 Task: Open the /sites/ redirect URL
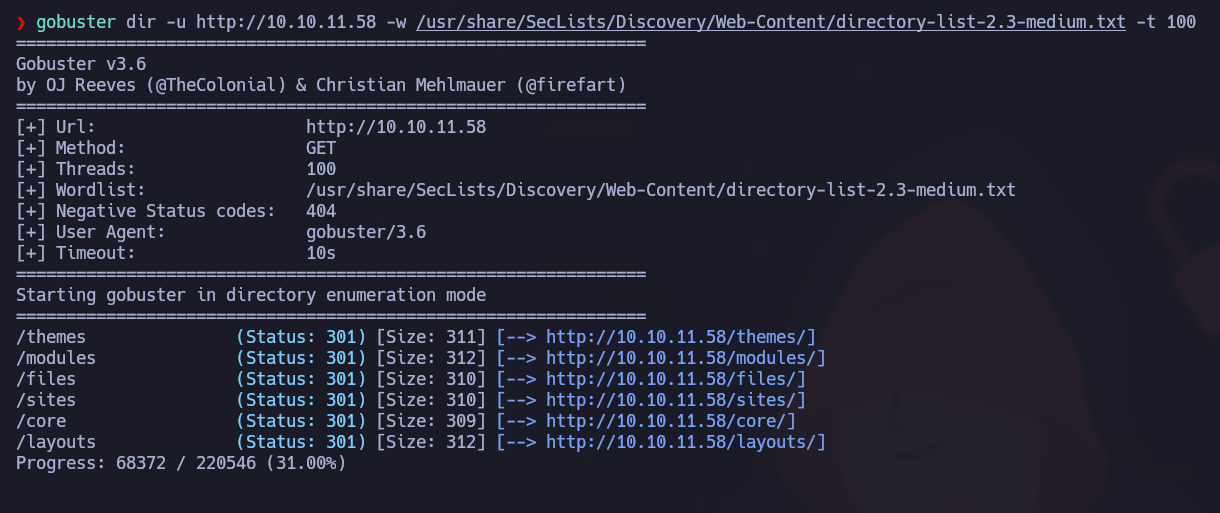[x=675, y=400]
